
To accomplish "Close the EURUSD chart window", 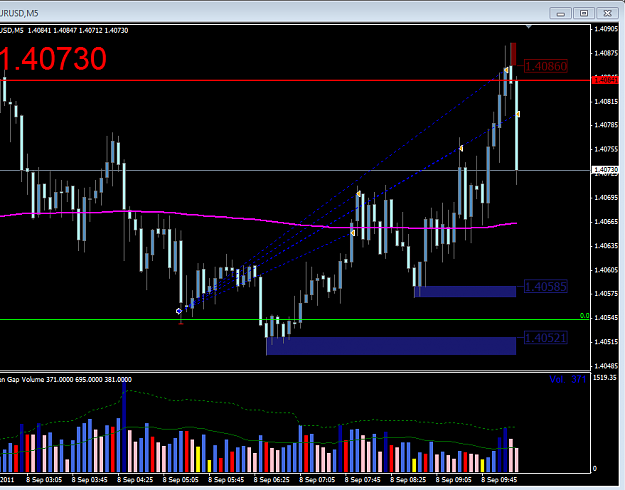I will click(x=607, y=14).
